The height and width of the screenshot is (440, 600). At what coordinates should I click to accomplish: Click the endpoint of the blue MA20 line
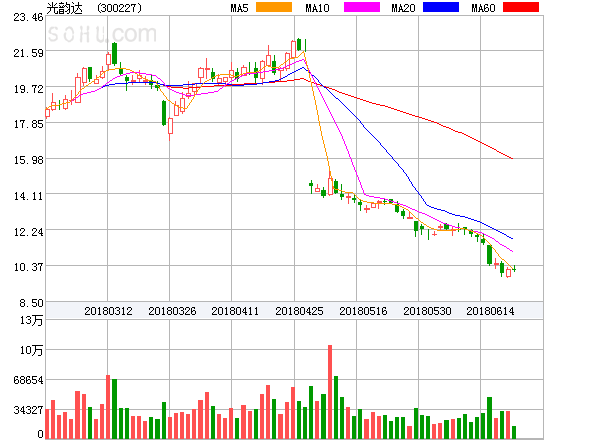pos(512,238)
